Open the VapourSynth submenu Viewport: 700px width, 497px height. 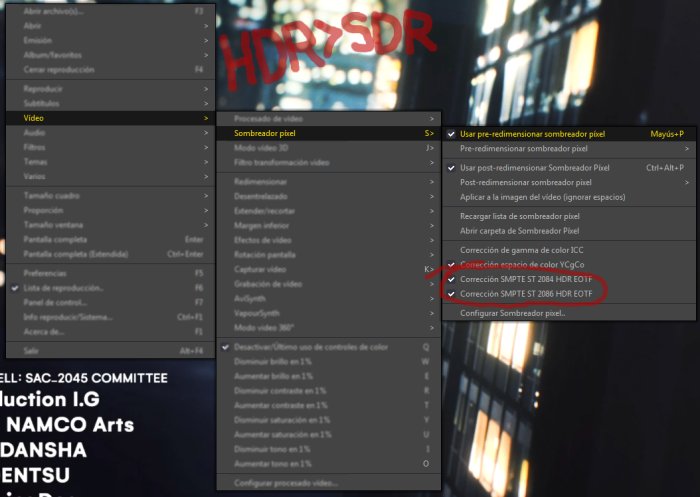[x=329, y=313]
